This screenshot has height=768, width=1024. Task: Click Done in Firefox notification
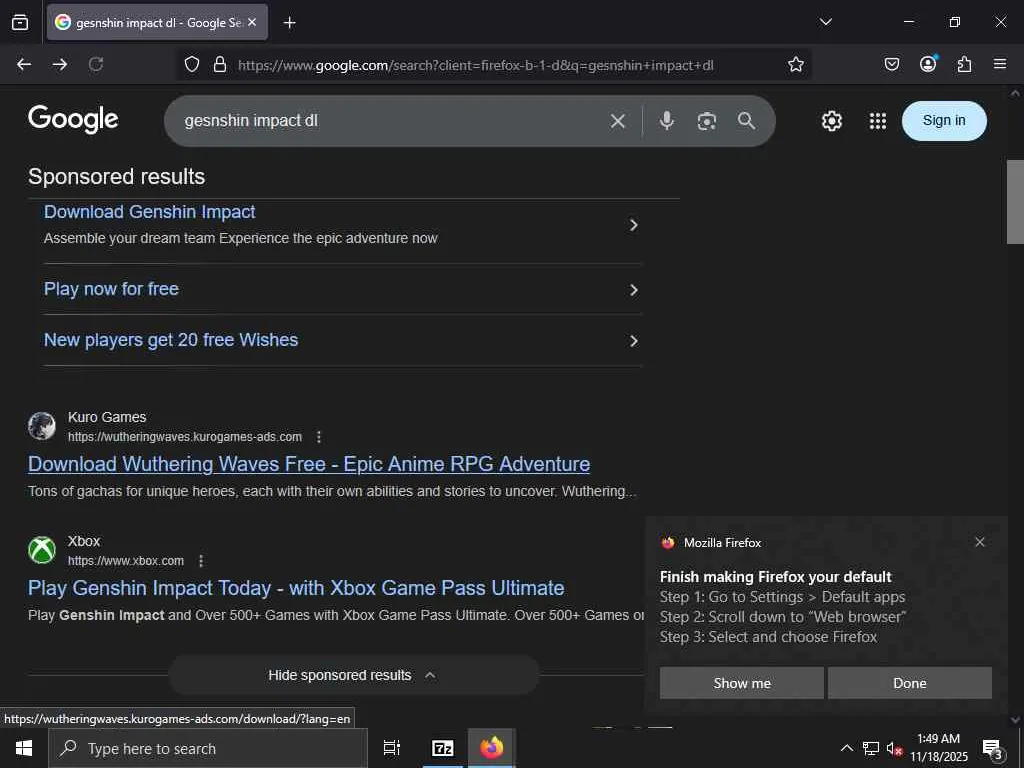point(910,683)
